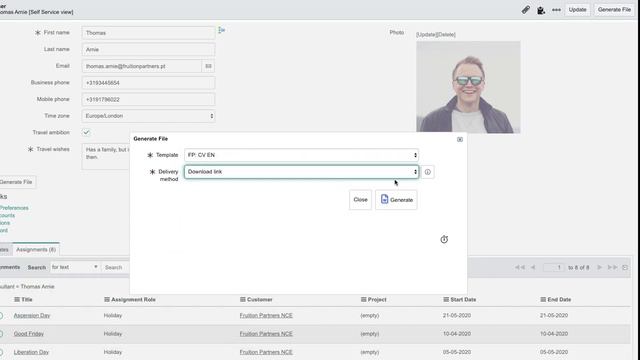Open the Start Date column menu icon
This screenshot has height=360, width=640.
click(446, 300)
